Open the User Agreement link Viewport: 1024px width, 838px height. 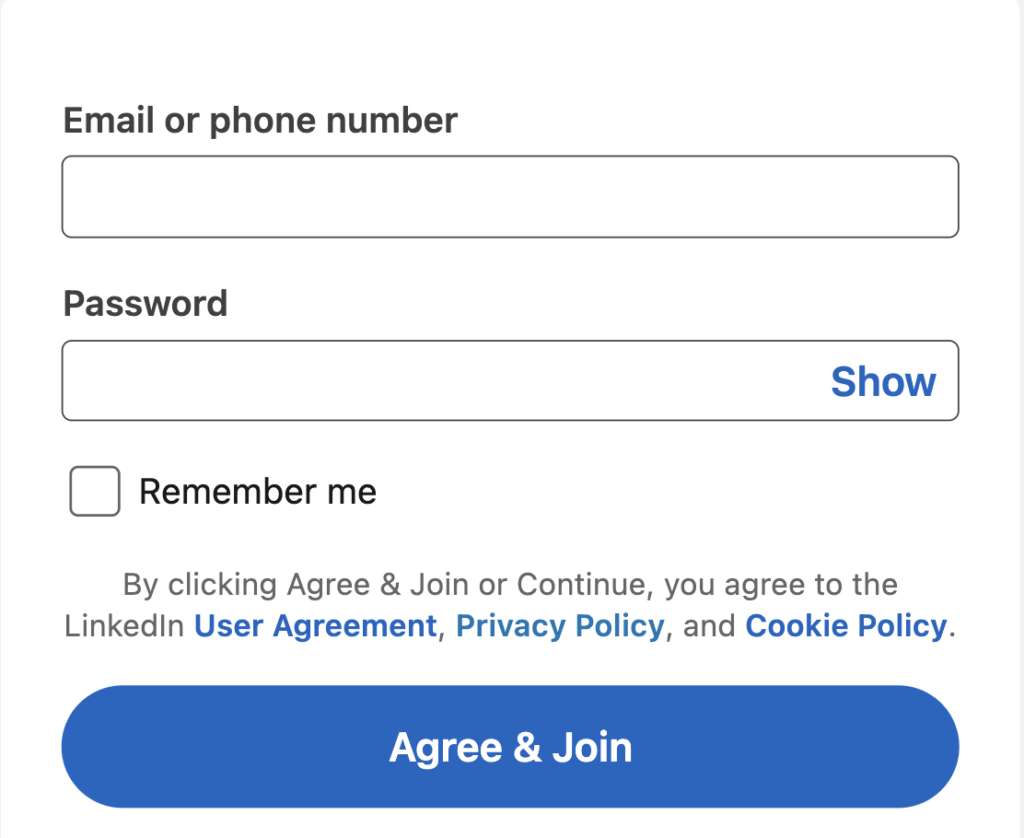pos(315,626)
